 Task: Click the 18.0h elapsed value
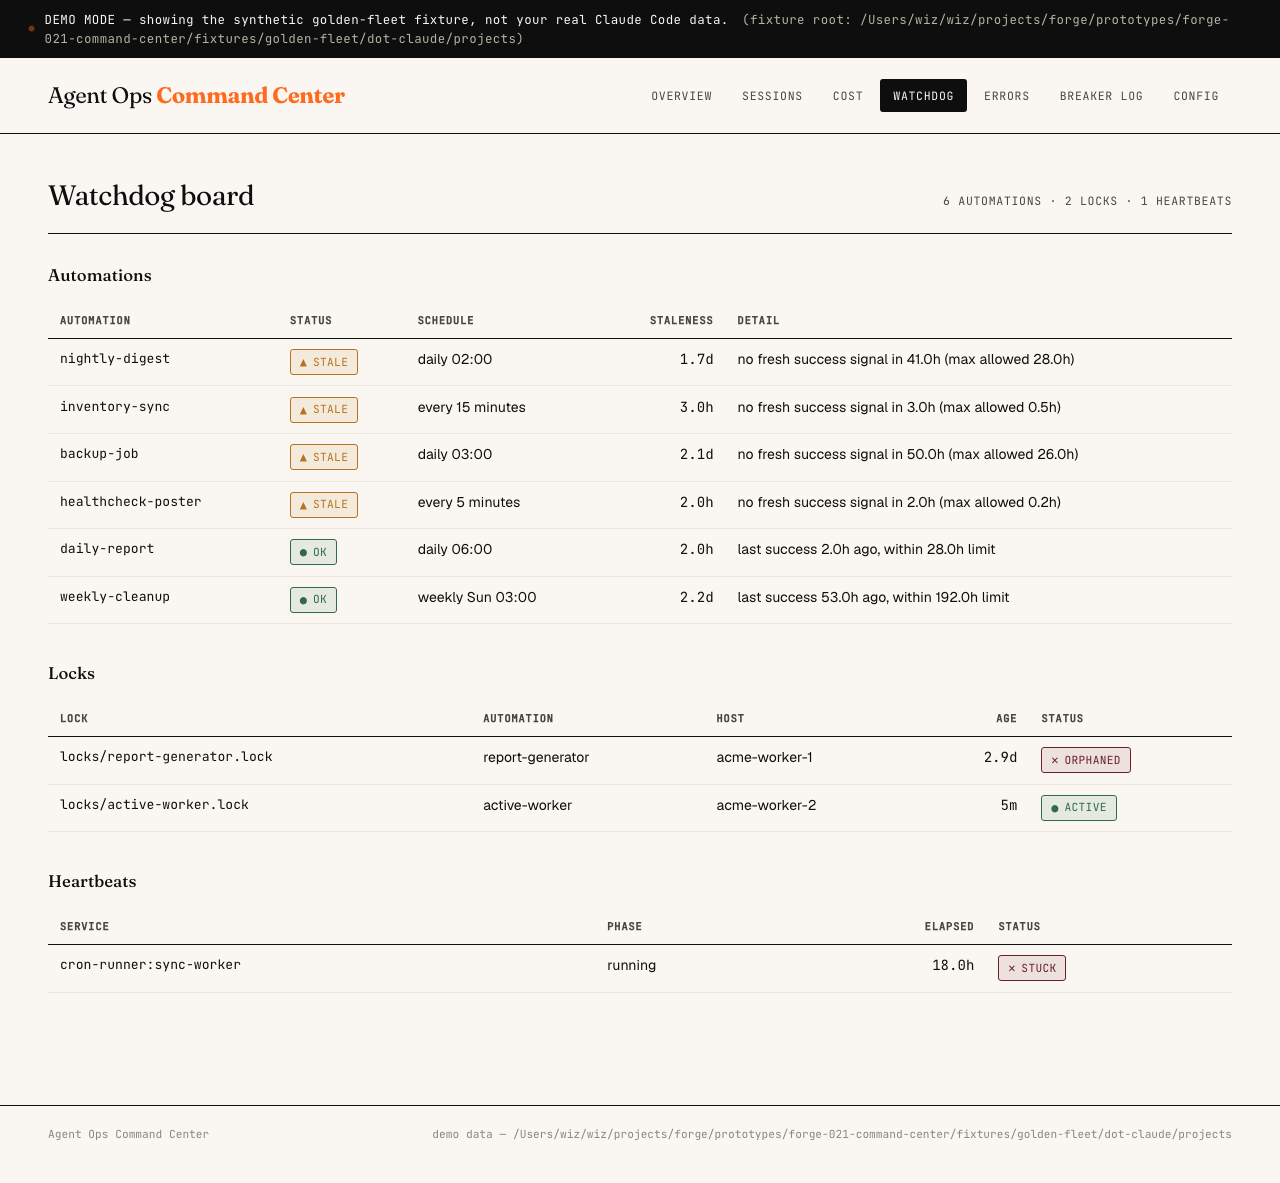(x=953, y=965)
